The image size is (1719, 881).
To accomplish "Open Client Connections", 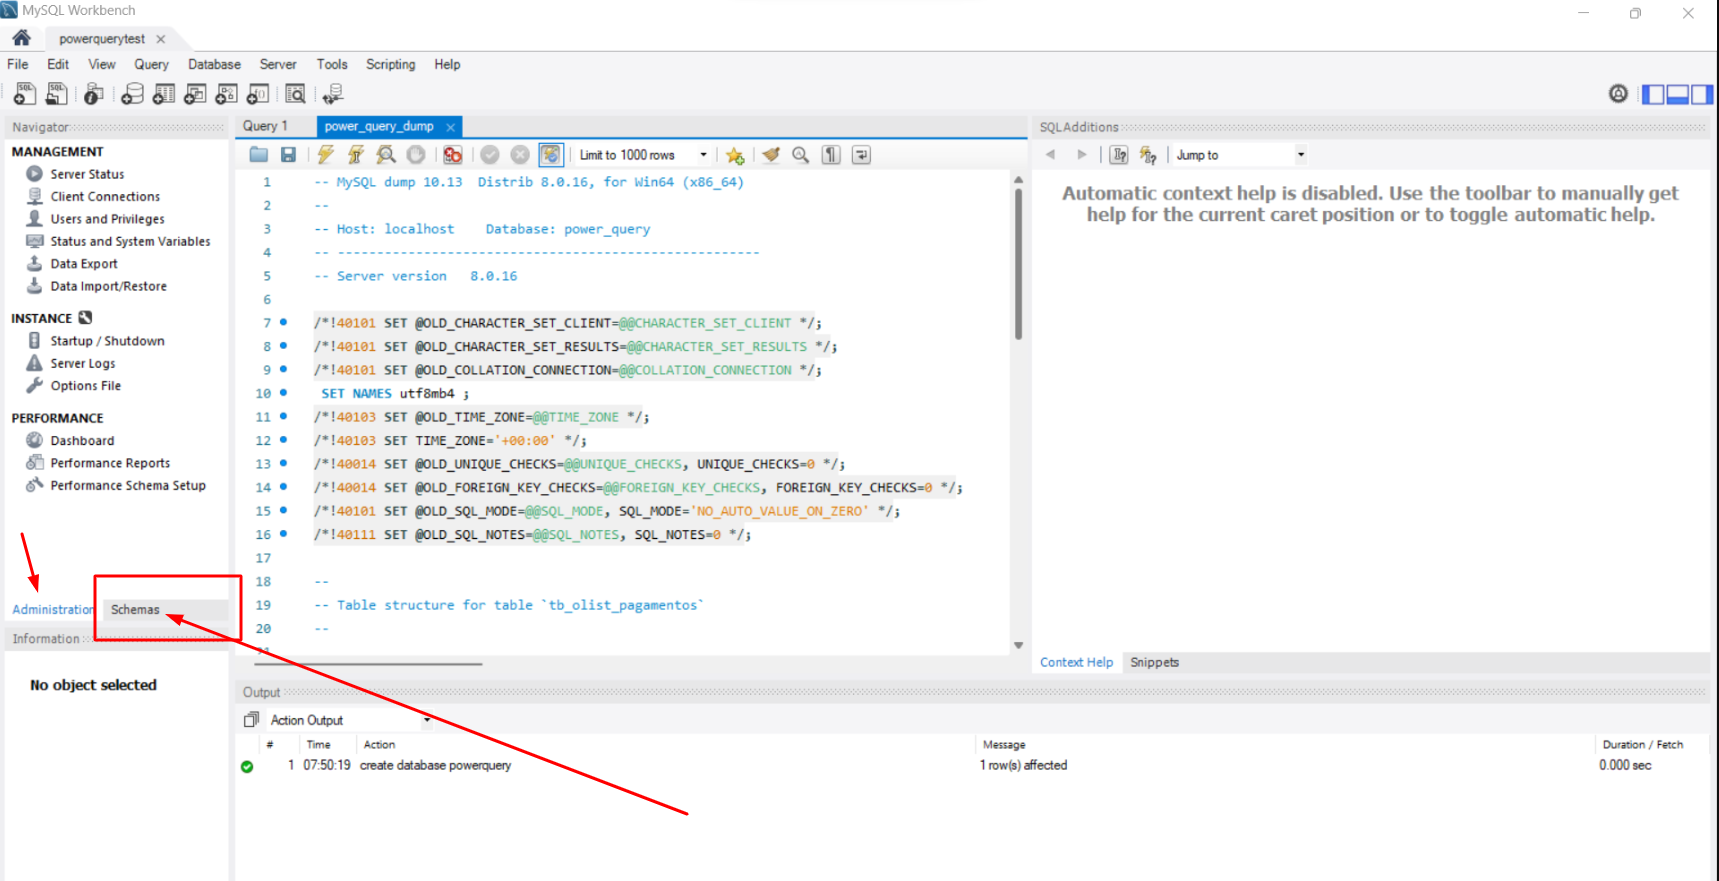I will [x=105, y=197].
